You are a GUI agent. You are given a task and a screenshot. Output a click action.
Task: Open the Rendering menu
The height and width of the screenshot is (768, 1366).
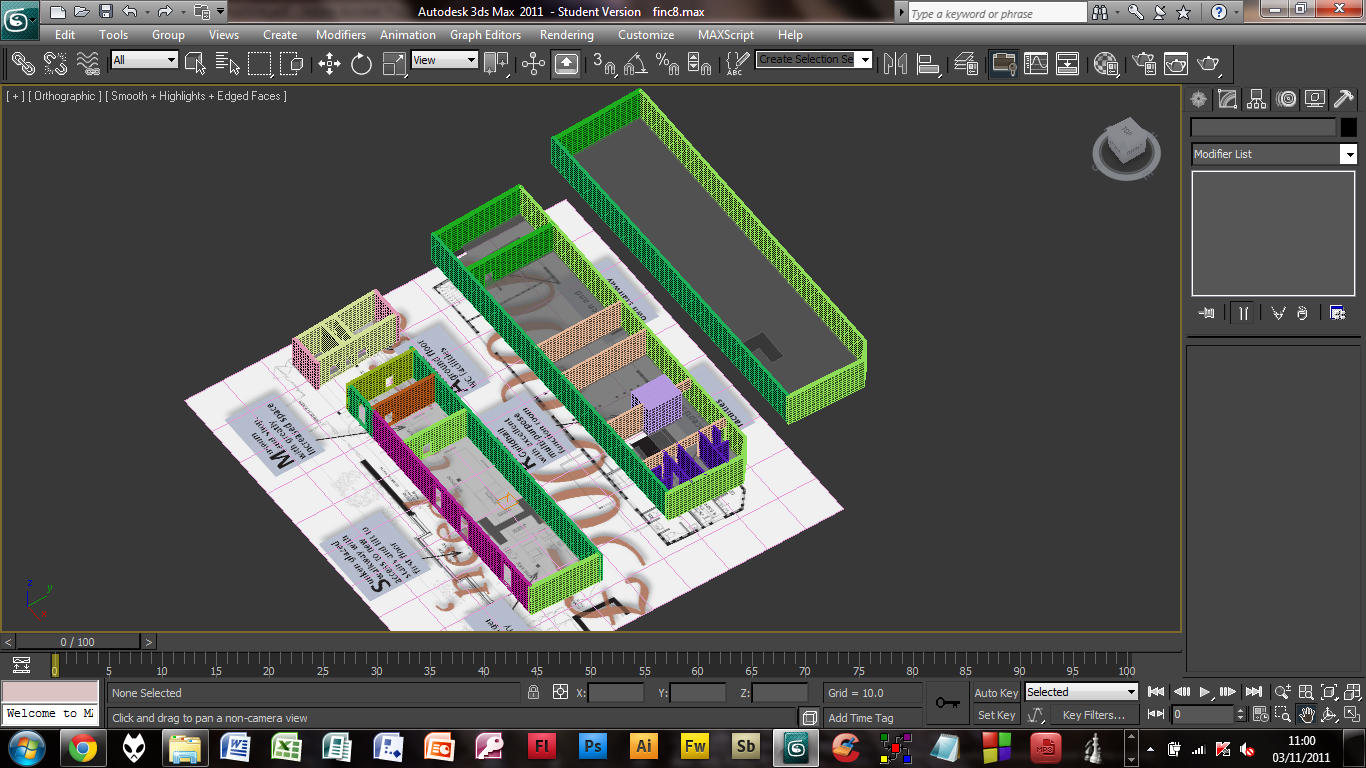point(566,34)
